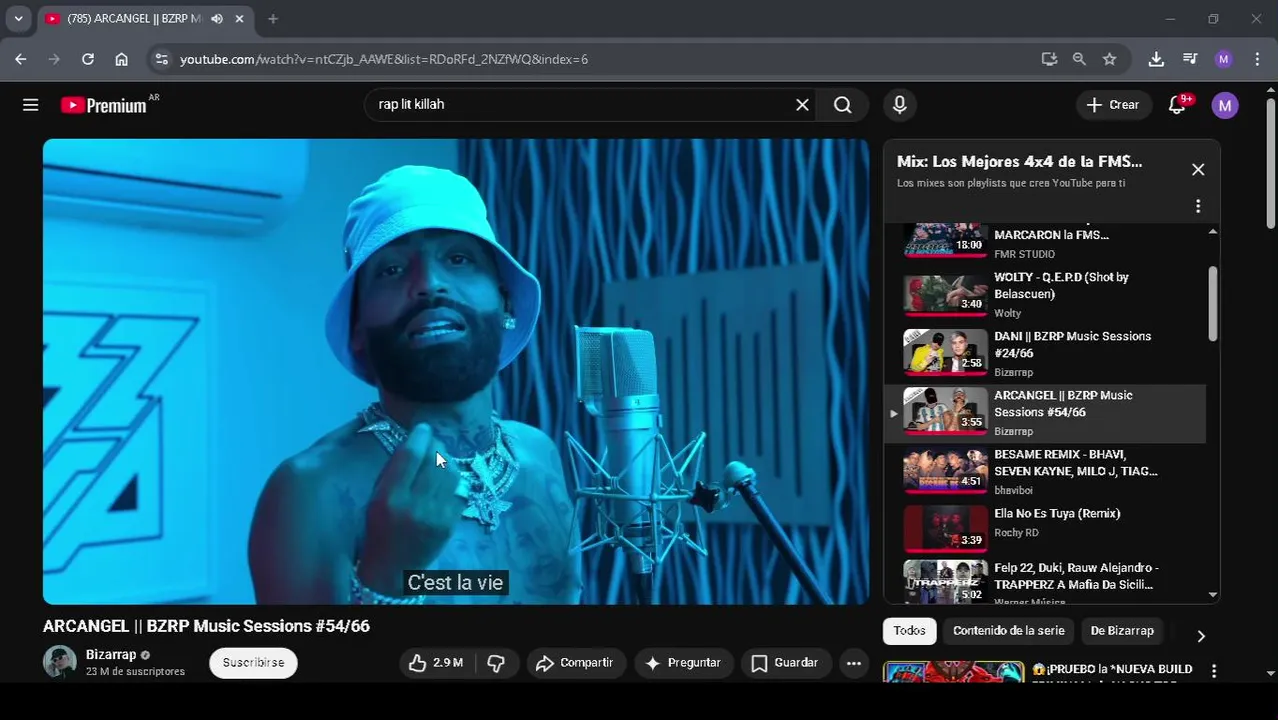The width and height of the screenshot is (1278, 720).
Task: Subscribe to Bizarrap with Suscribirse
Action: pos(253,663)
